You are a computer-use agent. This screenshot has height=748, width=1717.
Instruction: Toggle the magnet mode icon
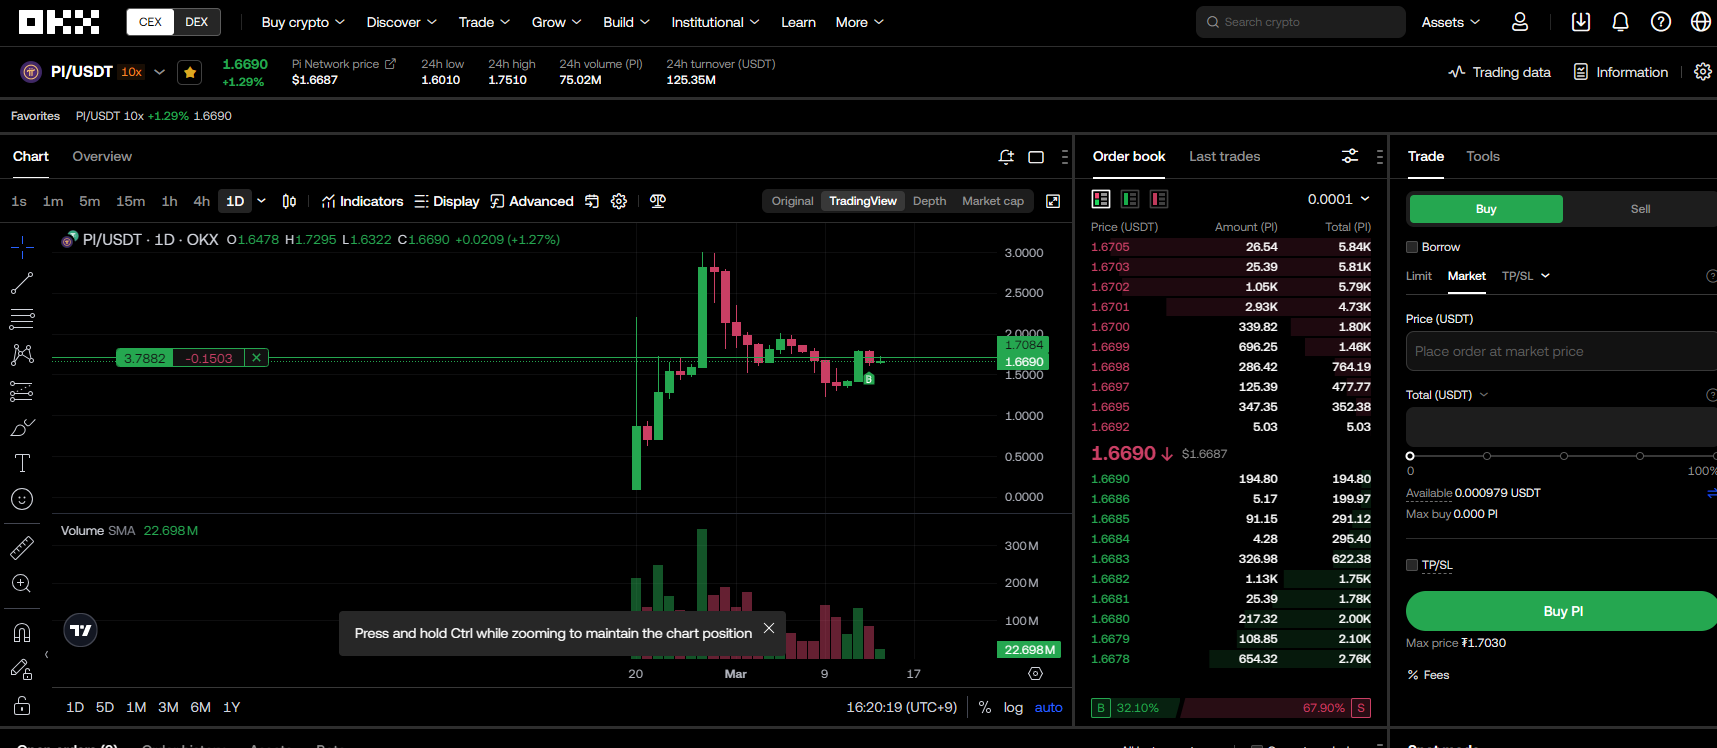pos(22,633)
